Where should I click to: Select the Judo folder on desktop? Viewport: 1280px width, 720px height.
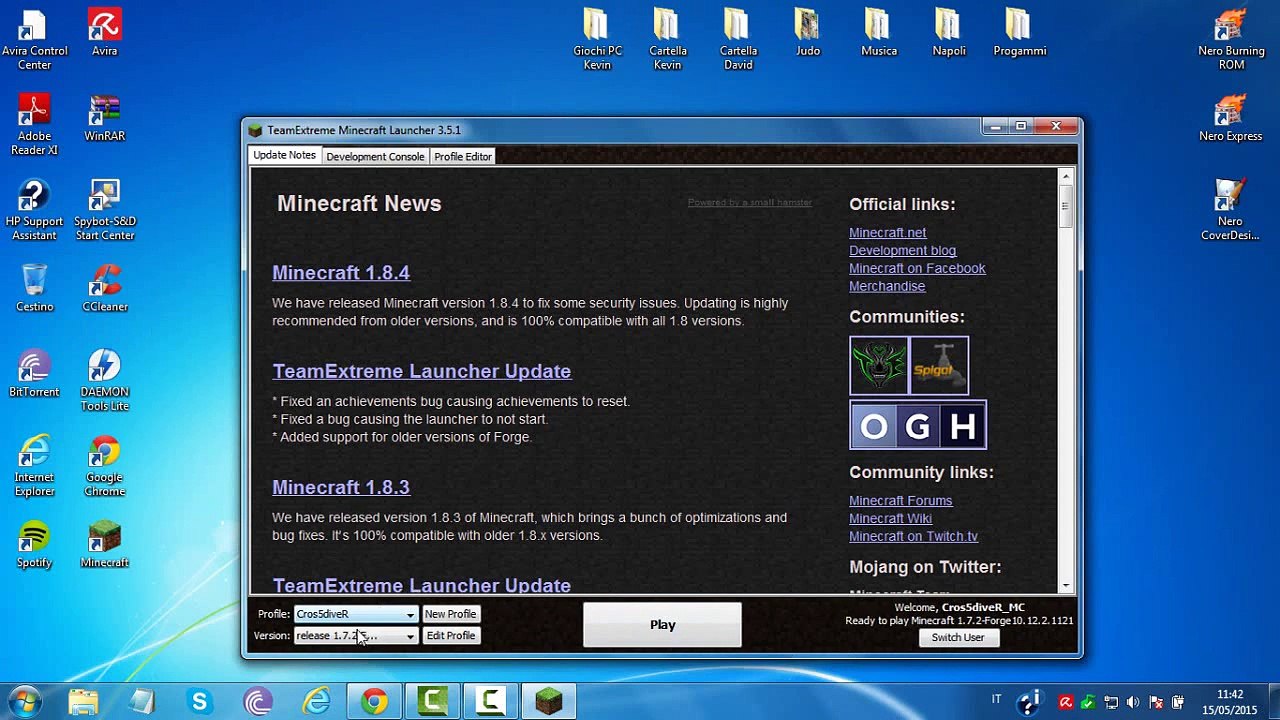pyautogui.click(x=808, y=34)
